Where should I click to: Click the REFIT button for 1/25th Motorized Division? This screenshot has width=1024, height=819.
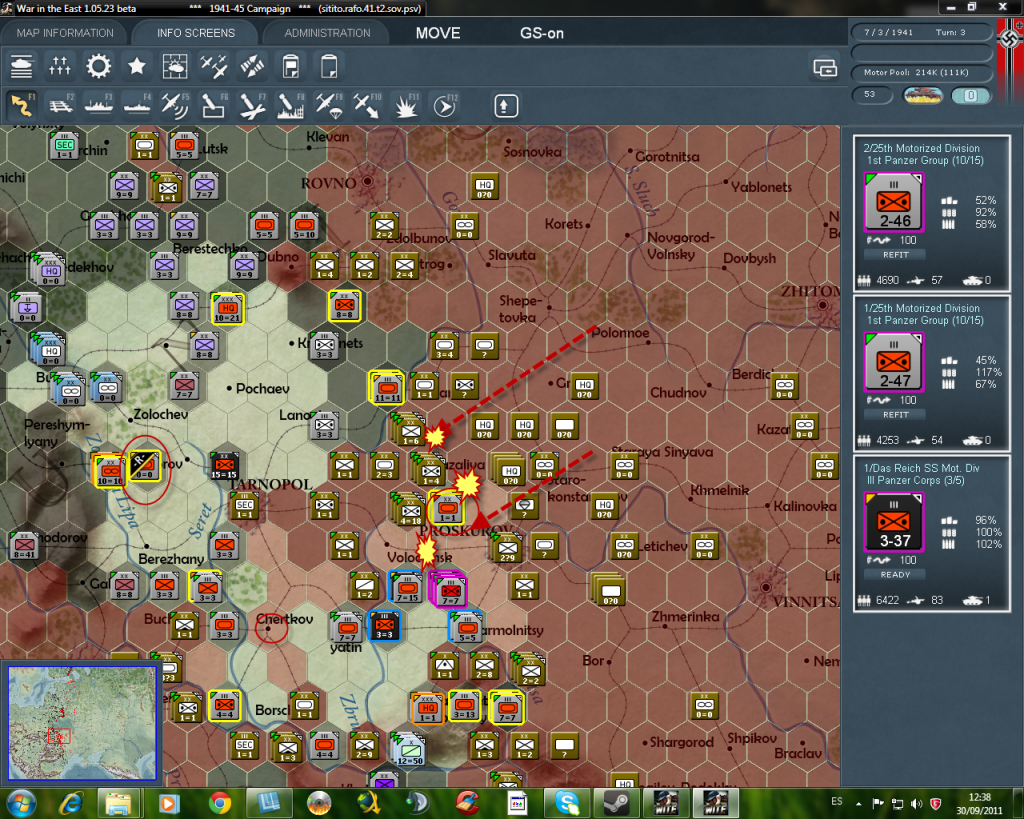(895, 415)
